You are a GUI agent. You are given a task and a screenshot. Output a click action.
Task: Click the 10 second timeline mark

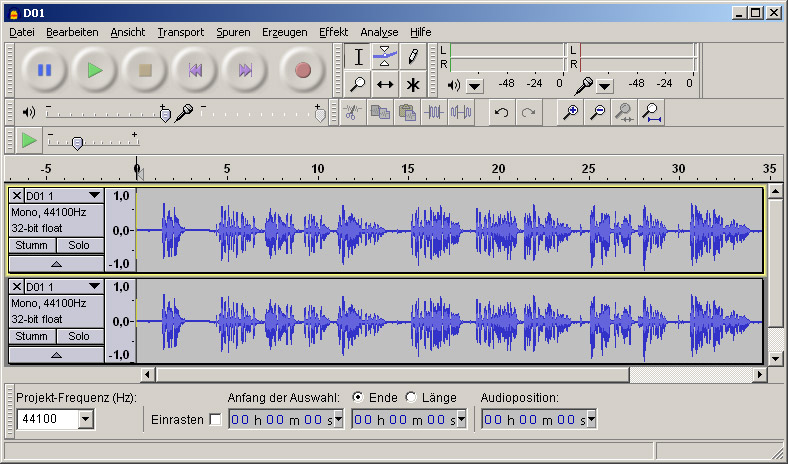click(x=318, y=169)
